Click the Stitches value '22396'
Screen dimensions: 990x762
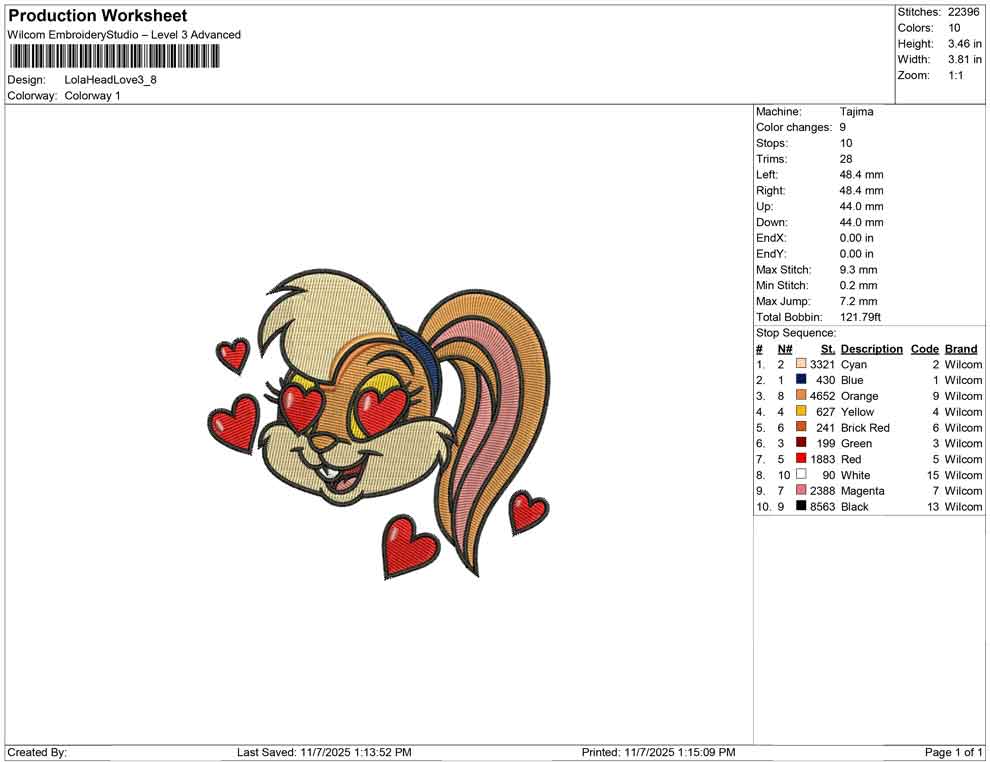963,12
